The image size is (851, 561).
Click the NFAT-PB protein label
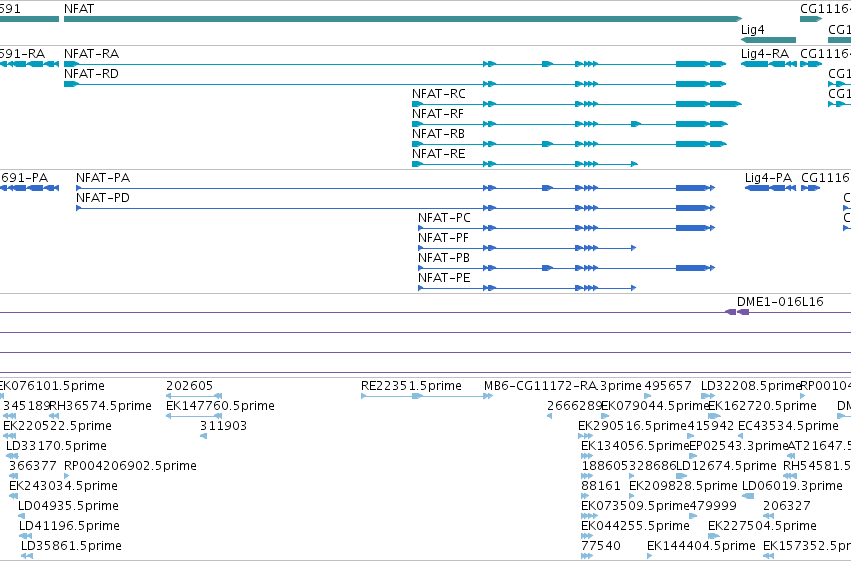(x=444, y=258)
